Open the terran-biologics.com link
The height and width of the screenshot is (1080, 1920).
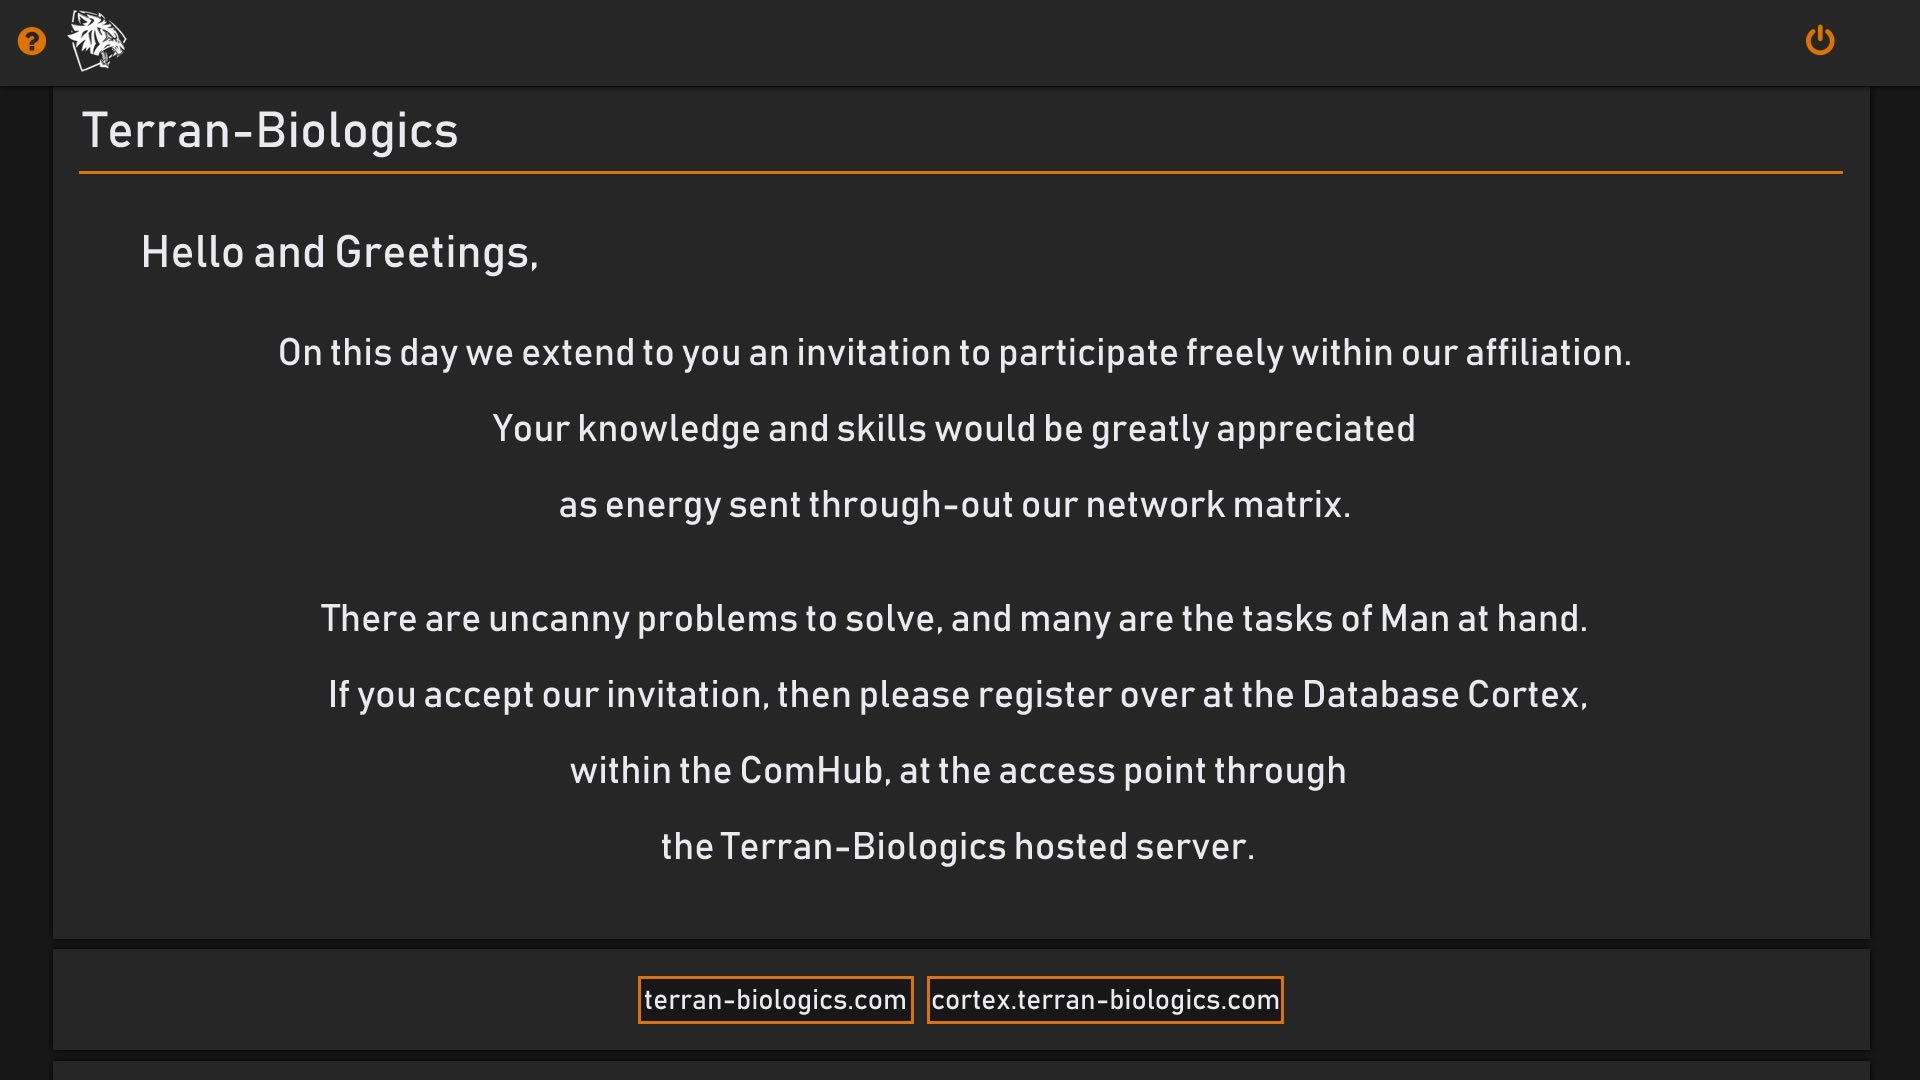point(775,1000)
